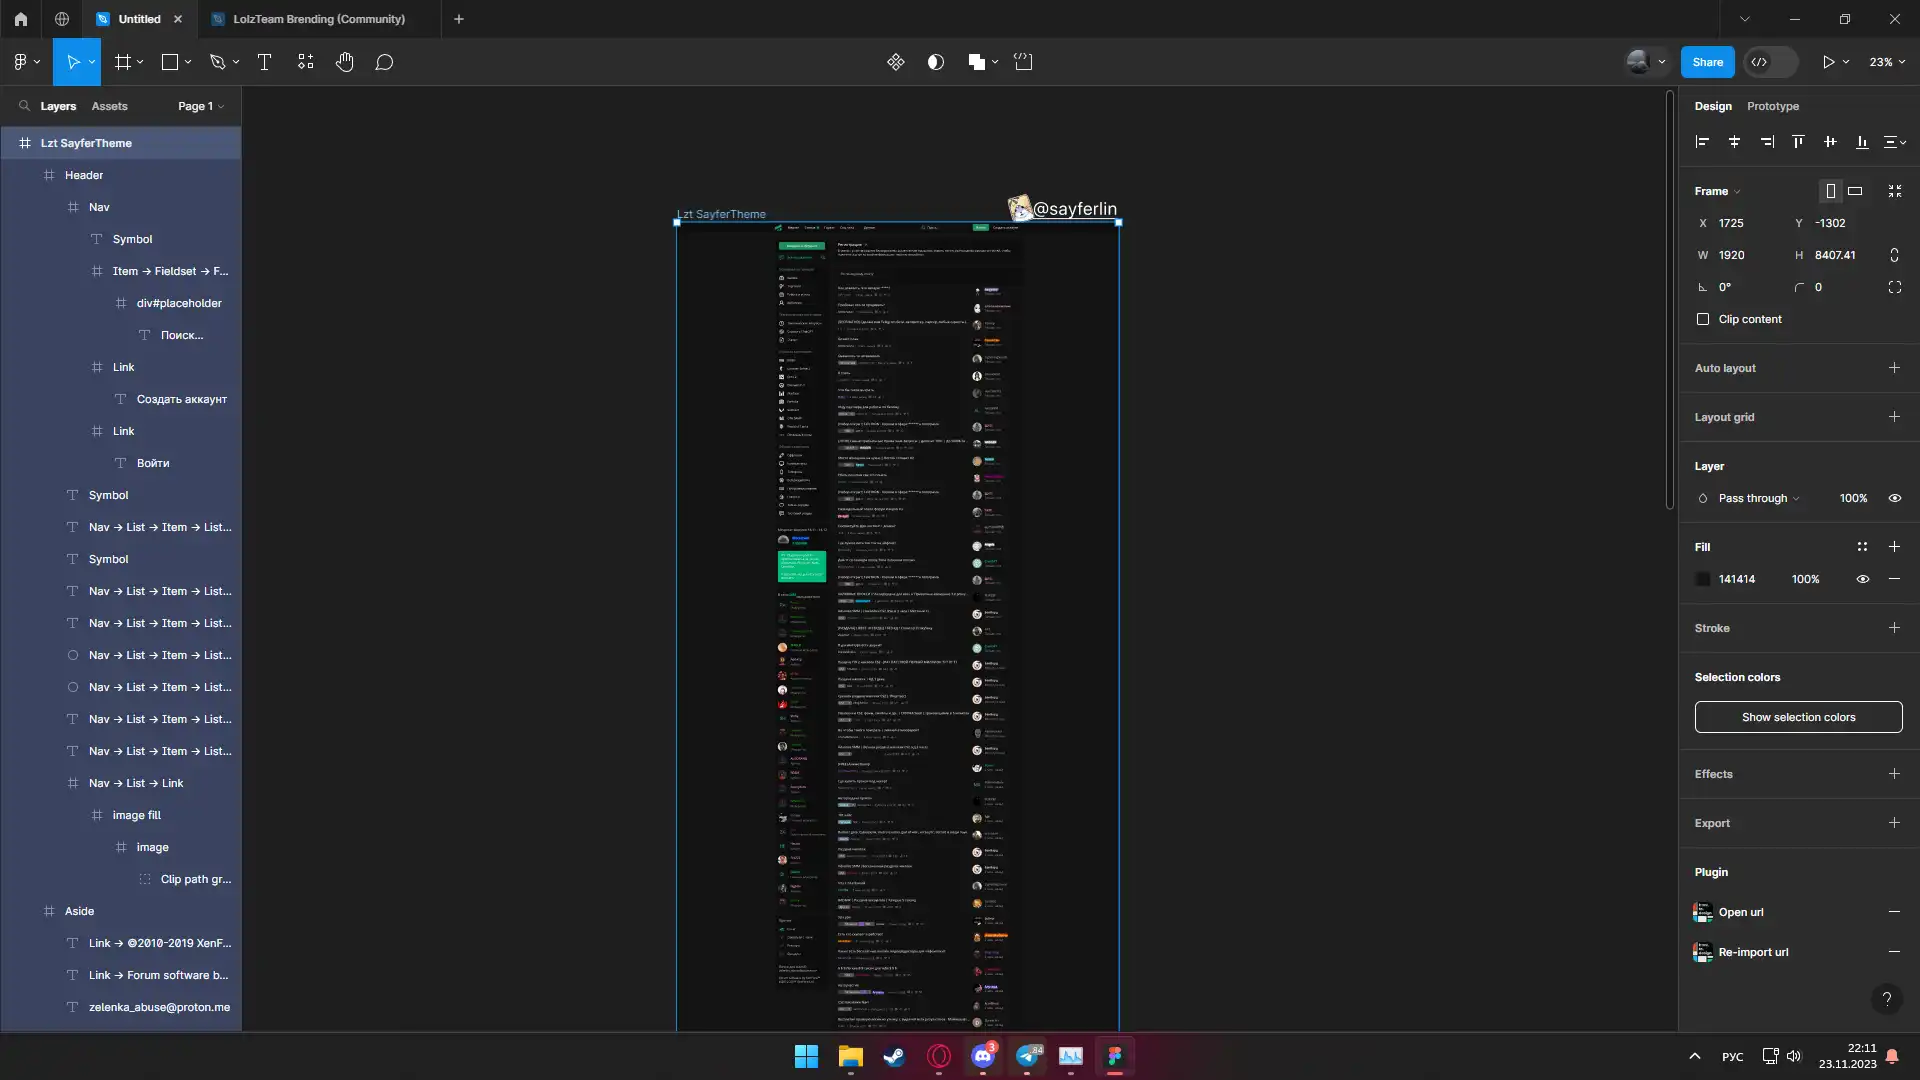Open Help question mark button
The image size is (1920, 1080).
[1886, 998]
